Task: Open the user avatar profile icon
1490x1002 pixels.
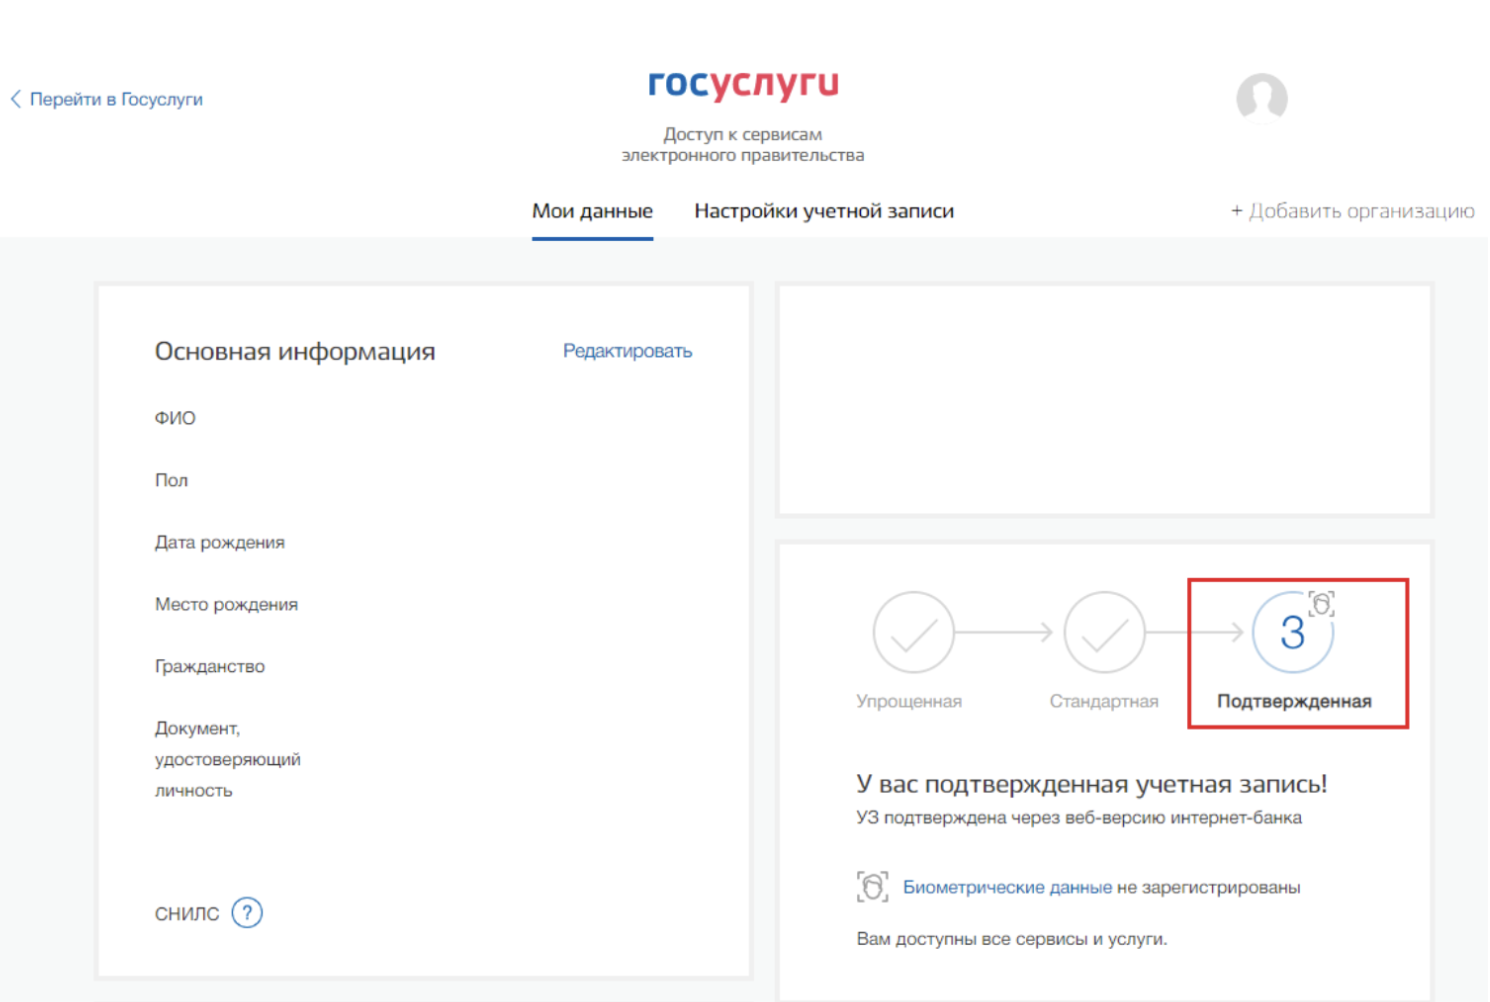Action: pyautogui.click(x=1261, y=98)
